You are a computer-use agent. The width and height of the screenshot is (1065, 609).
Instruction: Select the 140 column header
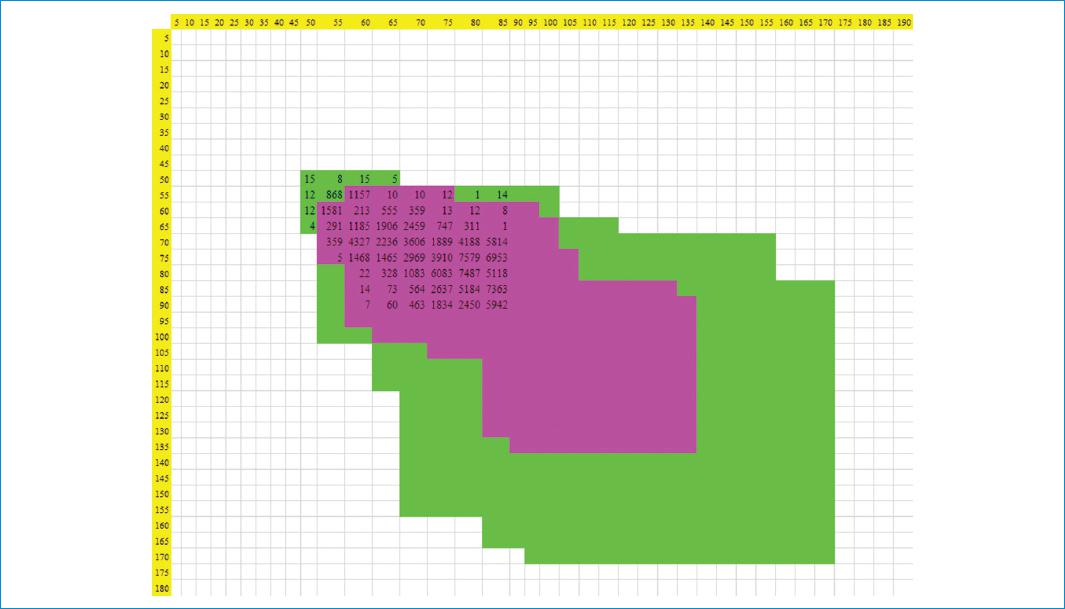pos(707,21)
